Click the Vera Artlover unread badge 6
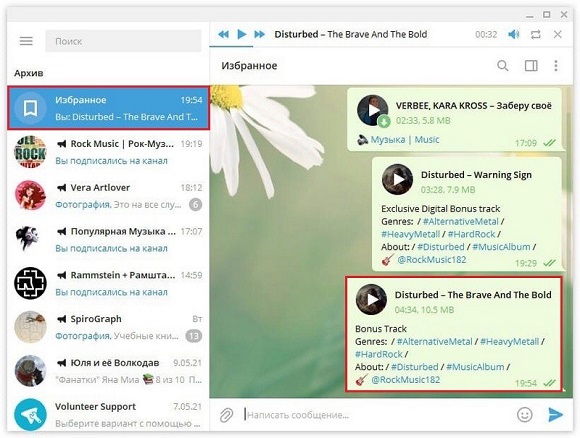Viewport: 580px width, 438px height. pos(195,205)
